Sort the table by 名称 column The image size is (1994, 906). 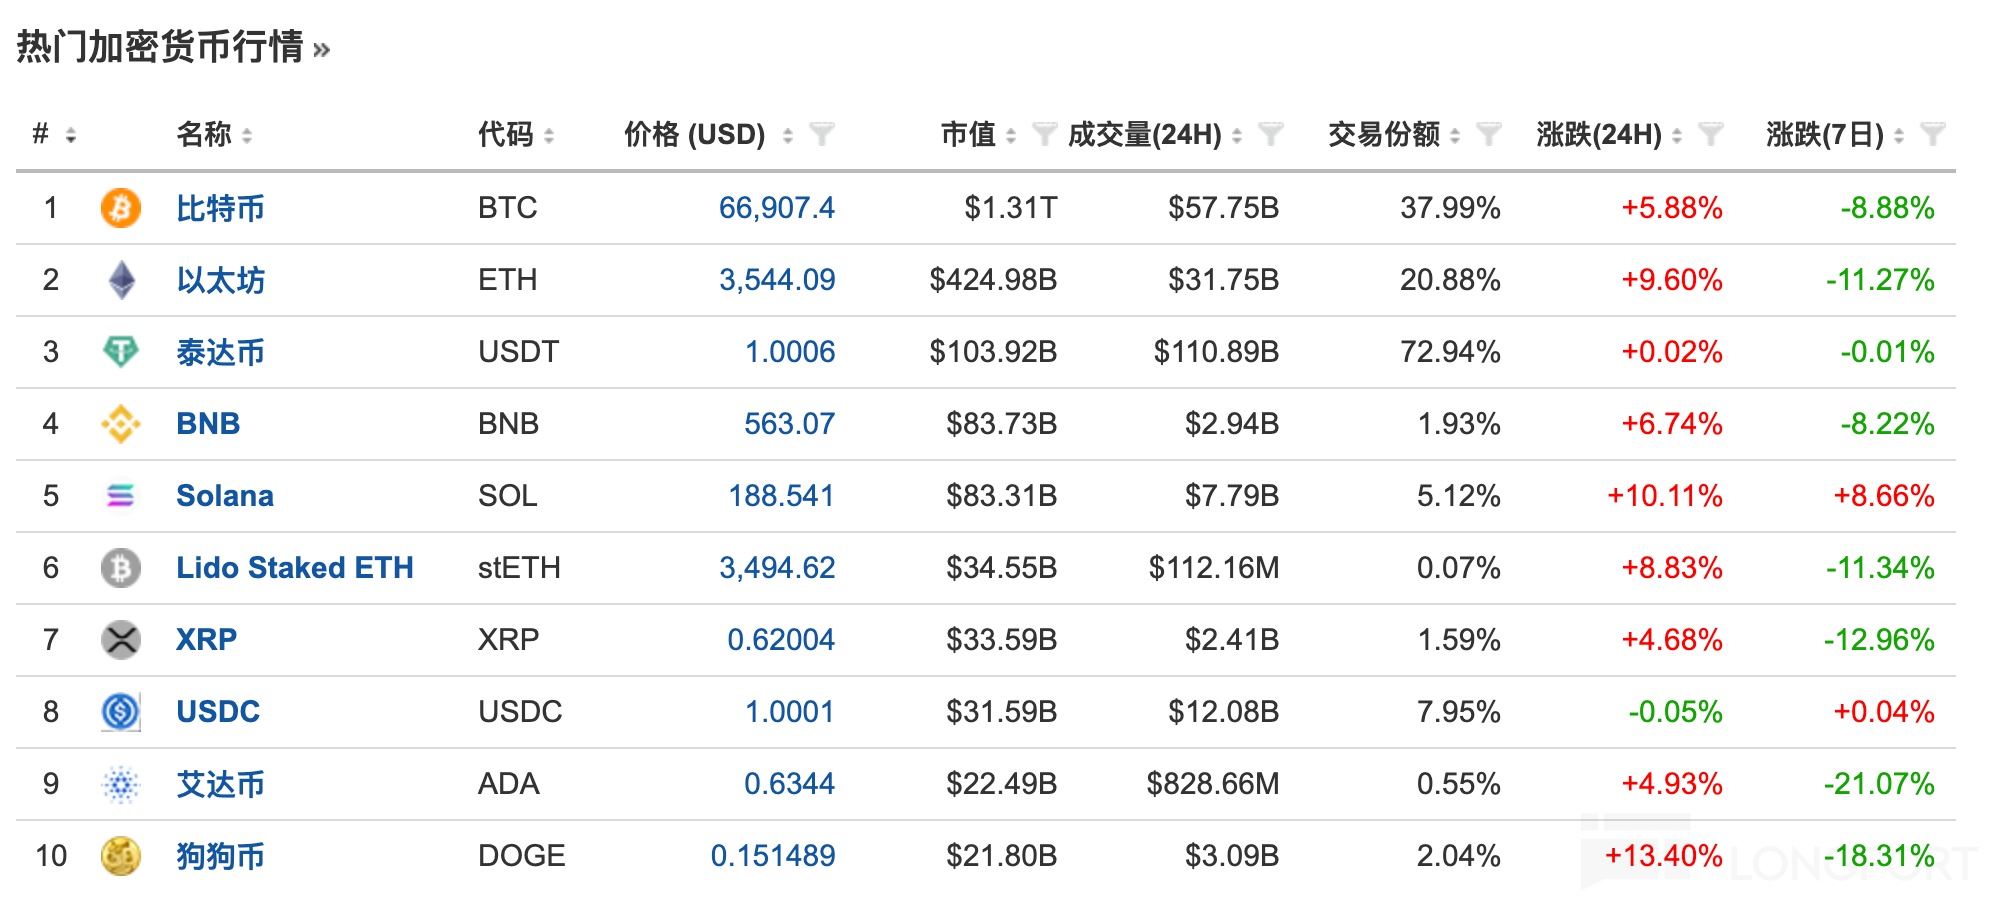pos(247,135)
